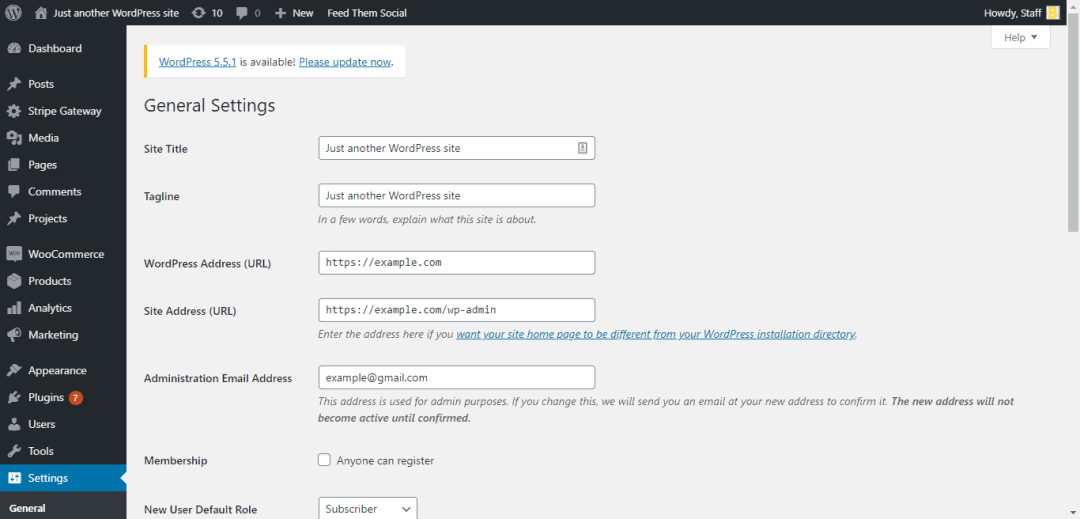The image size is (1080, 519).
Task: Click the Site Address URL field
Action: (x=457, y=310)
